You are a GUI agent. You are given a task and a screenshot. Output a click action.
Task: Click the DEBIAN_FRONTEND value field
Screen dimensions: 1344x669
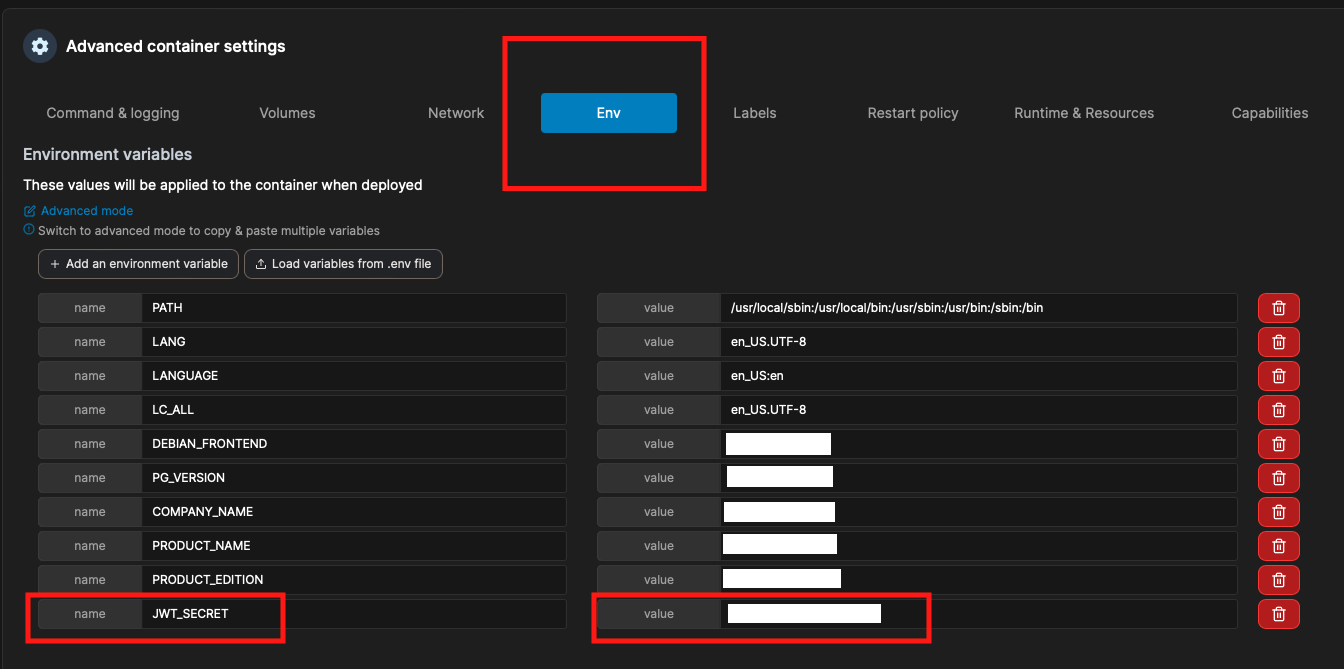tap(979, 444)
